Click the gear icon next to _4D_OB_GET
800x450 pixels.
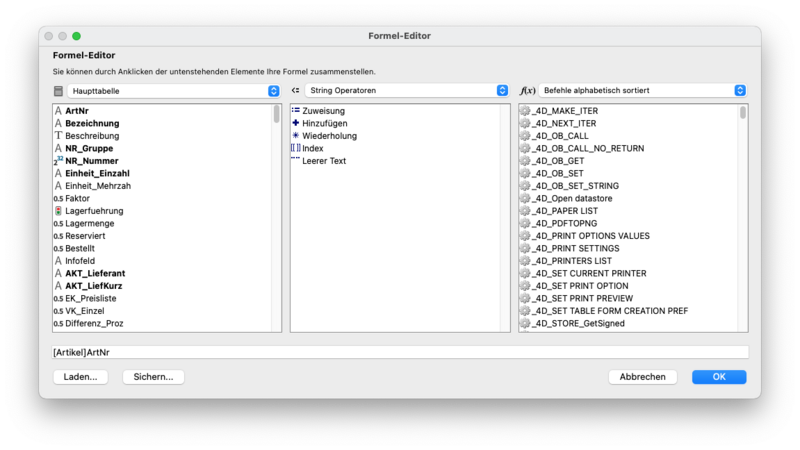pyautogui.click(x=525, y=161)
